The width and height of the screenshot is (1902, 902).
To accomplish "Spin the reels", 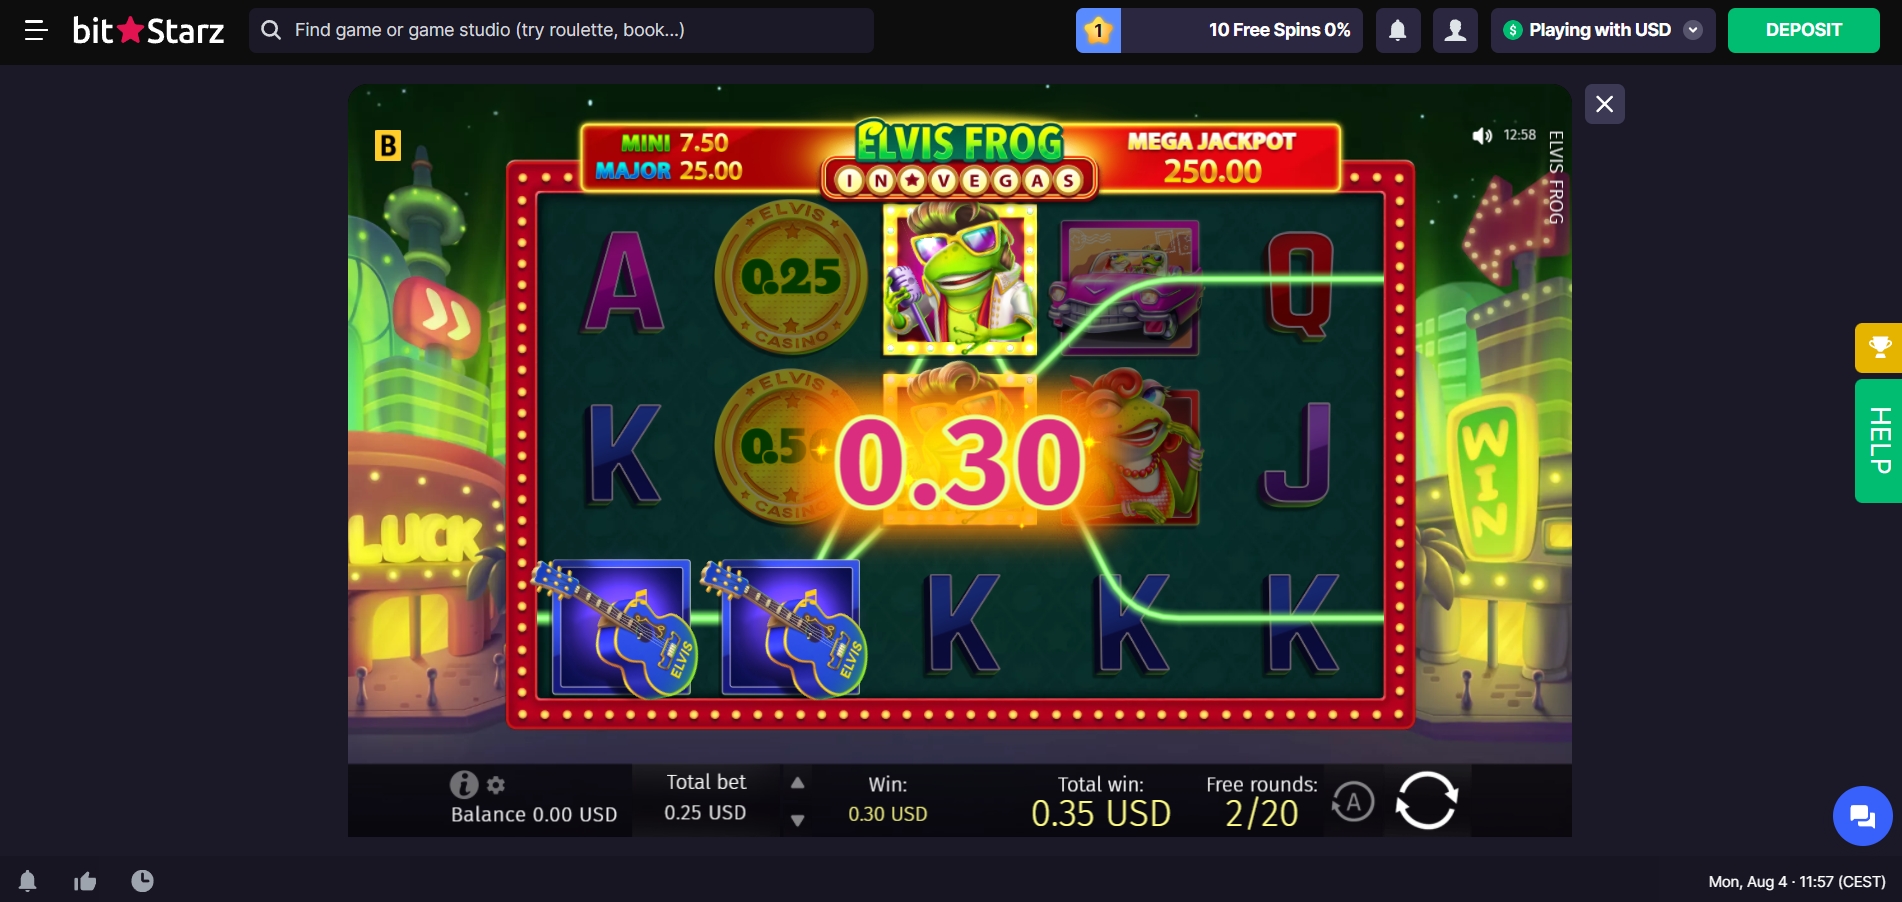I will 1427,801.
